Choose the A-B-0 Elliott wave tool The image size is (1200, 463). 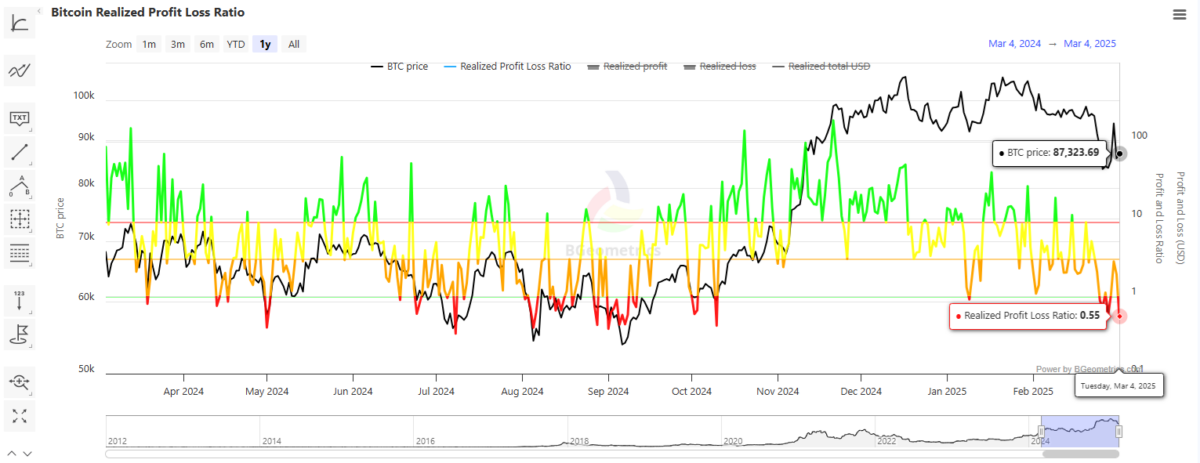tap(20, 185)
